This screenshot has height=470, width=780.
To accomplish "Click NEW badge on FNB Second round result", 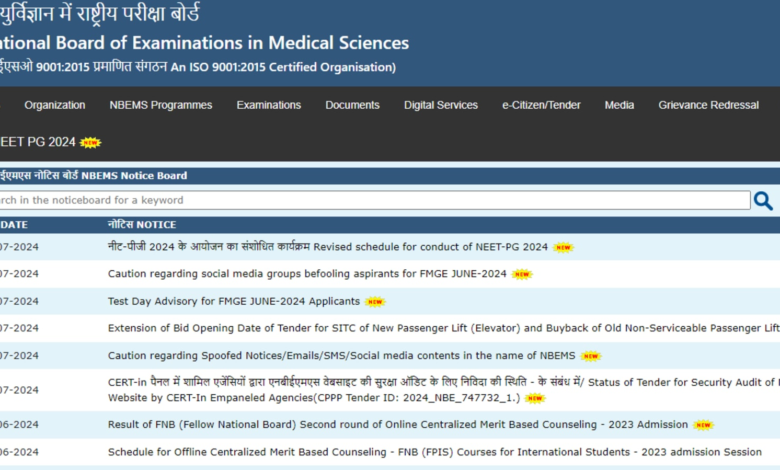I will coord(703,425).
